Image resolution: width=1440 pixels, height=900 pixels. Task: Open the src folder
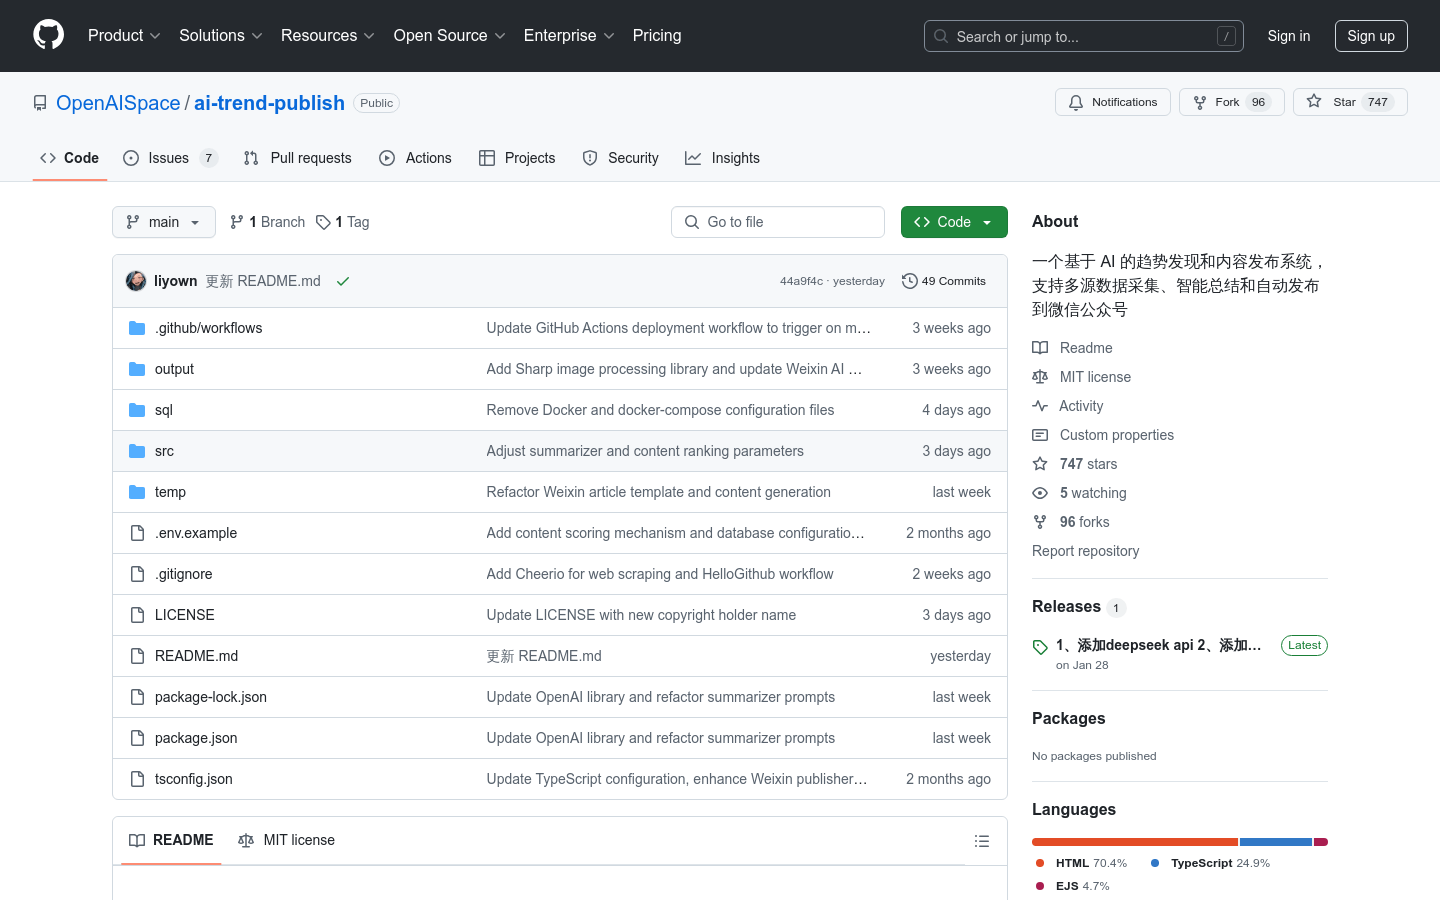[164, 451]
